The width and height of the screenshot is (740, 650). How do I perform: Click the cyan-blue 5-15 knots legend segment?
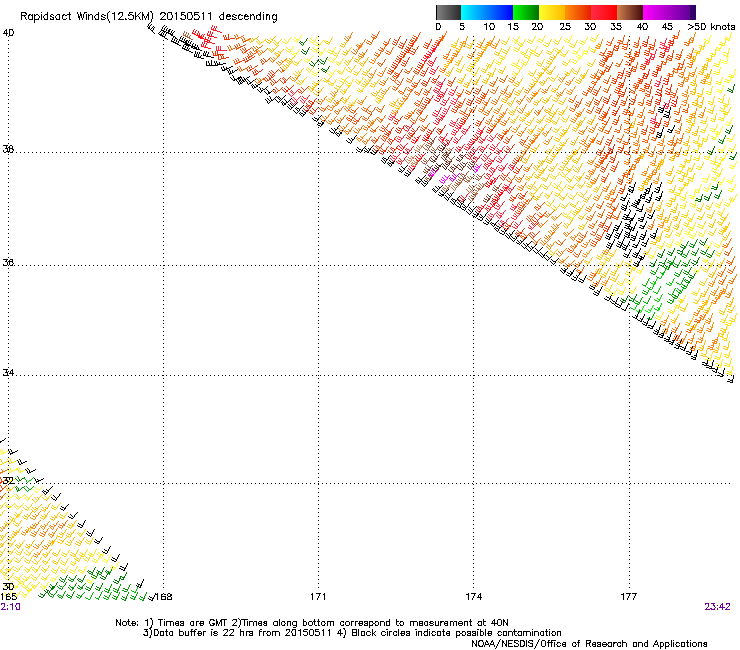click(487, 12)
